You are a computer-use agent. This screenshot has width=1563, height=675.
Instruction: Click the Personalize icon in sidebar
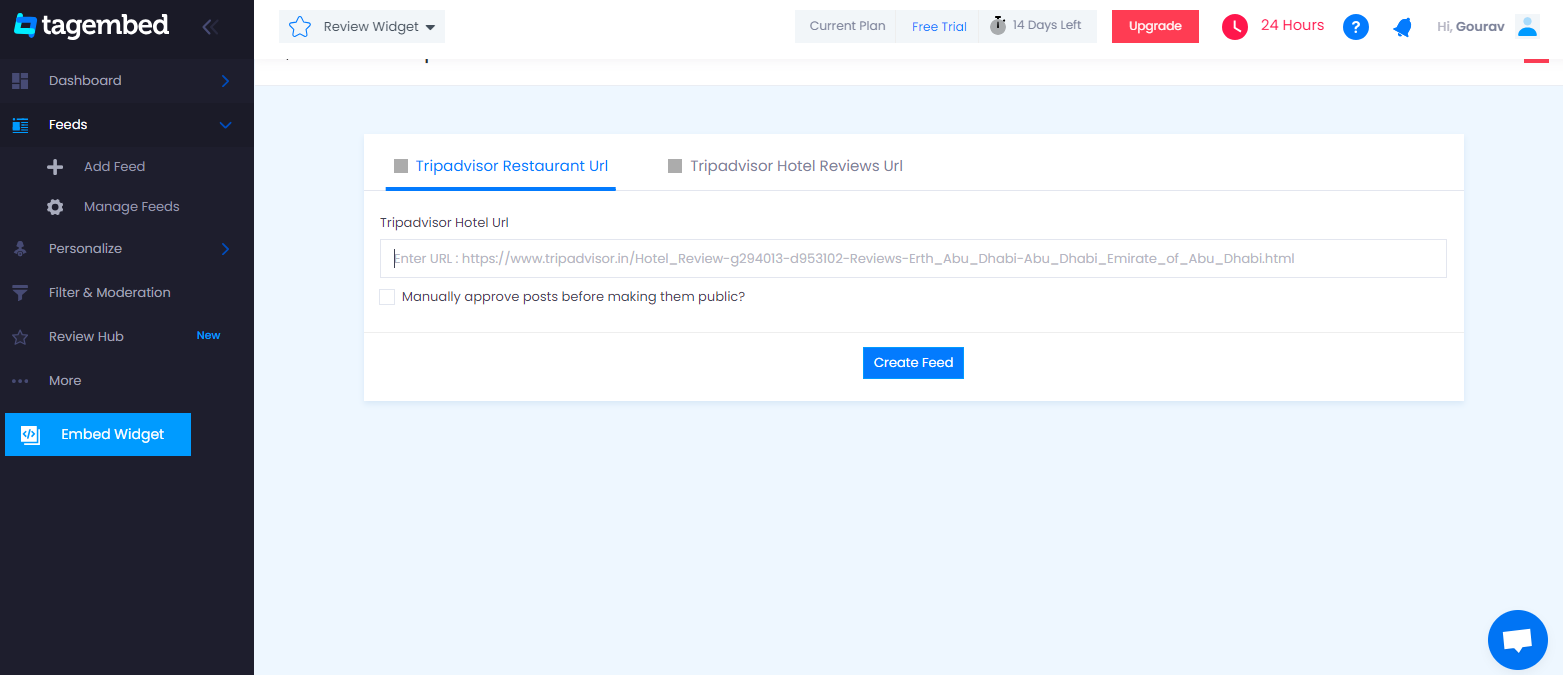click(x=20, y=249)
